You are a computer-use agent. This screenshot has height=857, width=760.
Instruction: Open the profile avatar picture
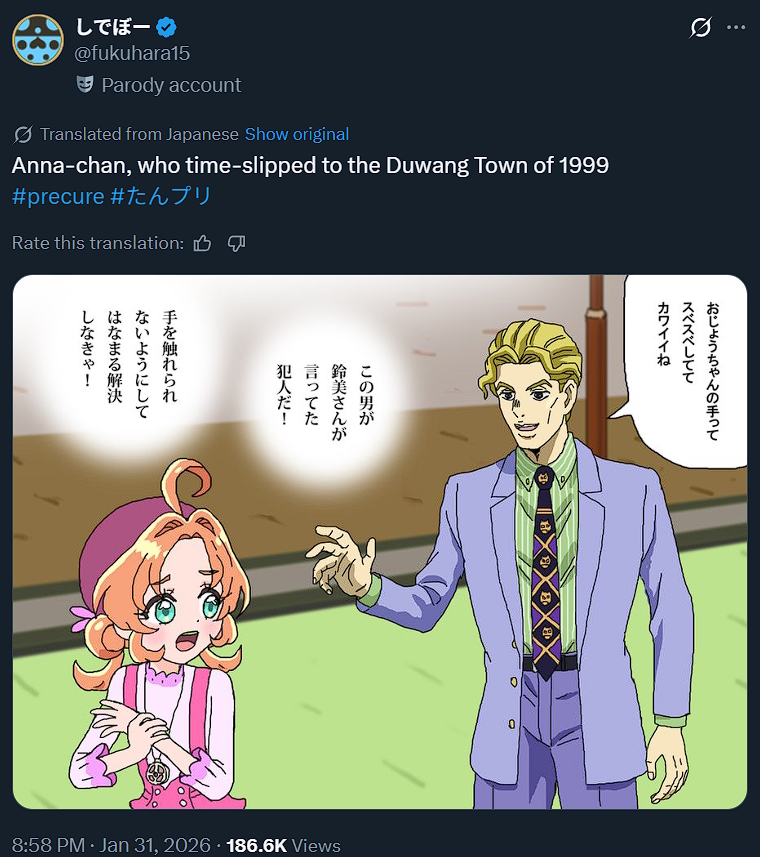[38, 40]
